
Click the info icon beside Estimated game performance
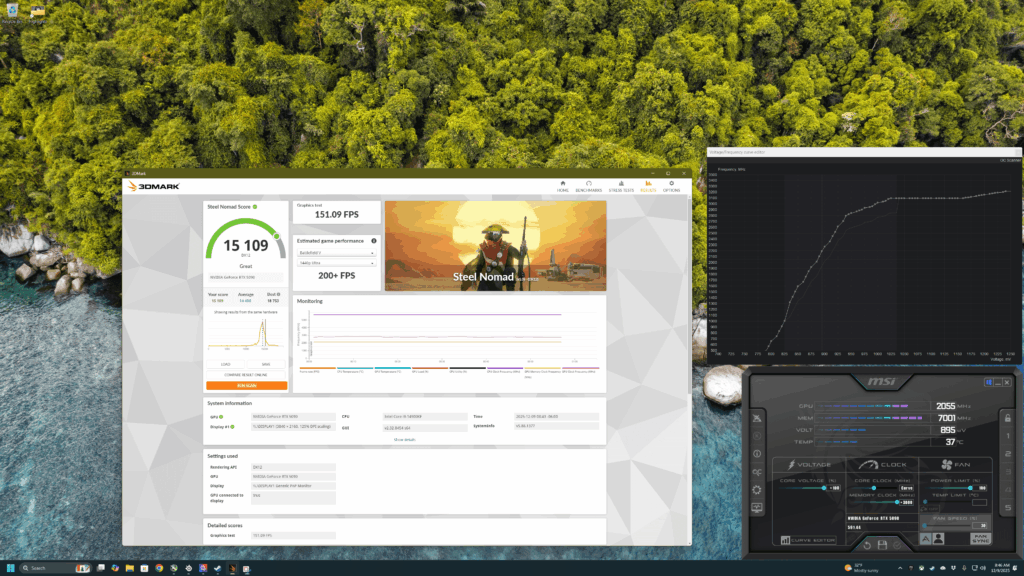(x=374, y=241)
